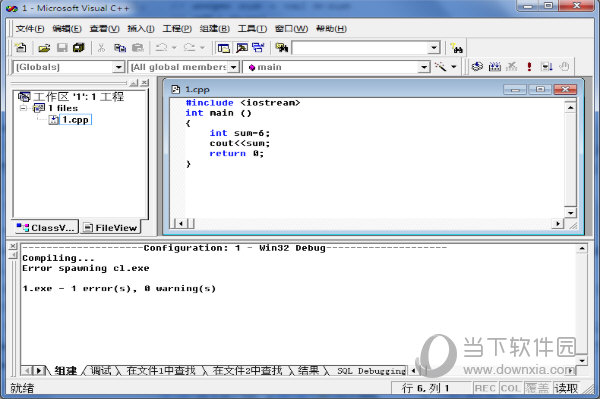Click the Search binoculars icon
Viewport: 600px width, 399px height.
coord(456,48)
